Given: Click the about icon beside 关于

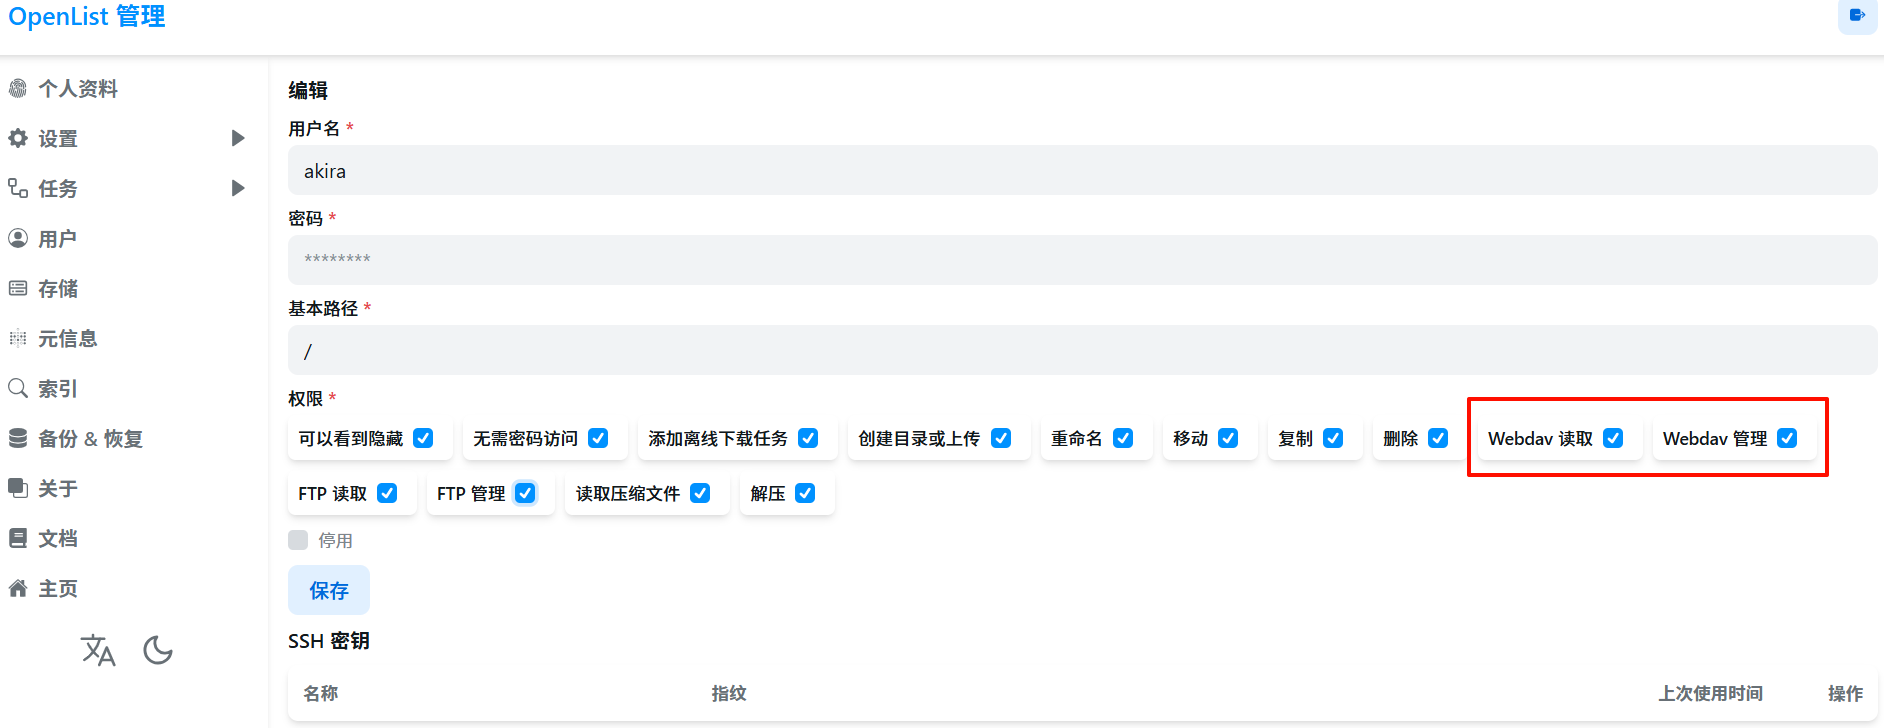Looking at the screenshot, I should [18, 488].
